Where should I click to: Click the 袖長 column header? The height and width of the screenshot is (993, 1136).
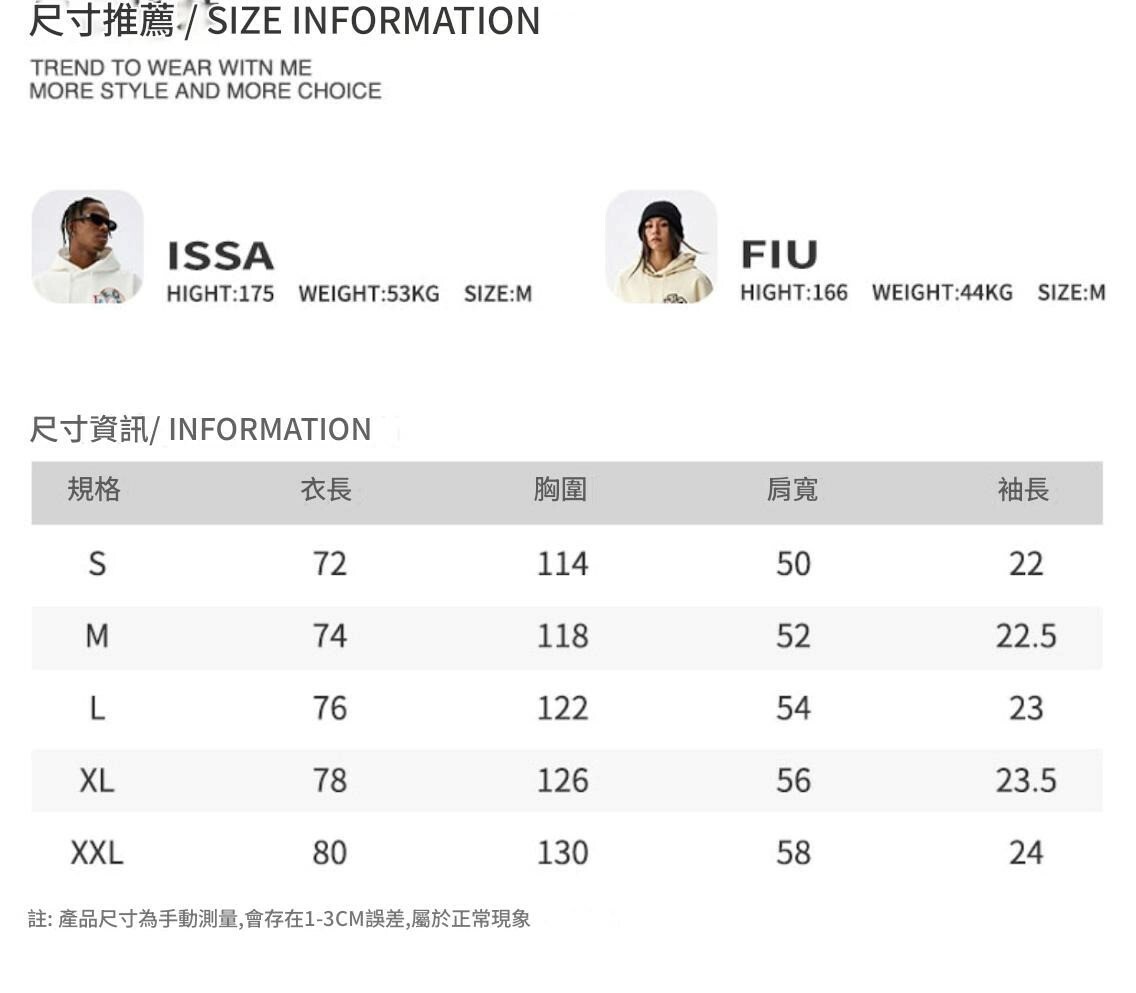coord(1024,490)
